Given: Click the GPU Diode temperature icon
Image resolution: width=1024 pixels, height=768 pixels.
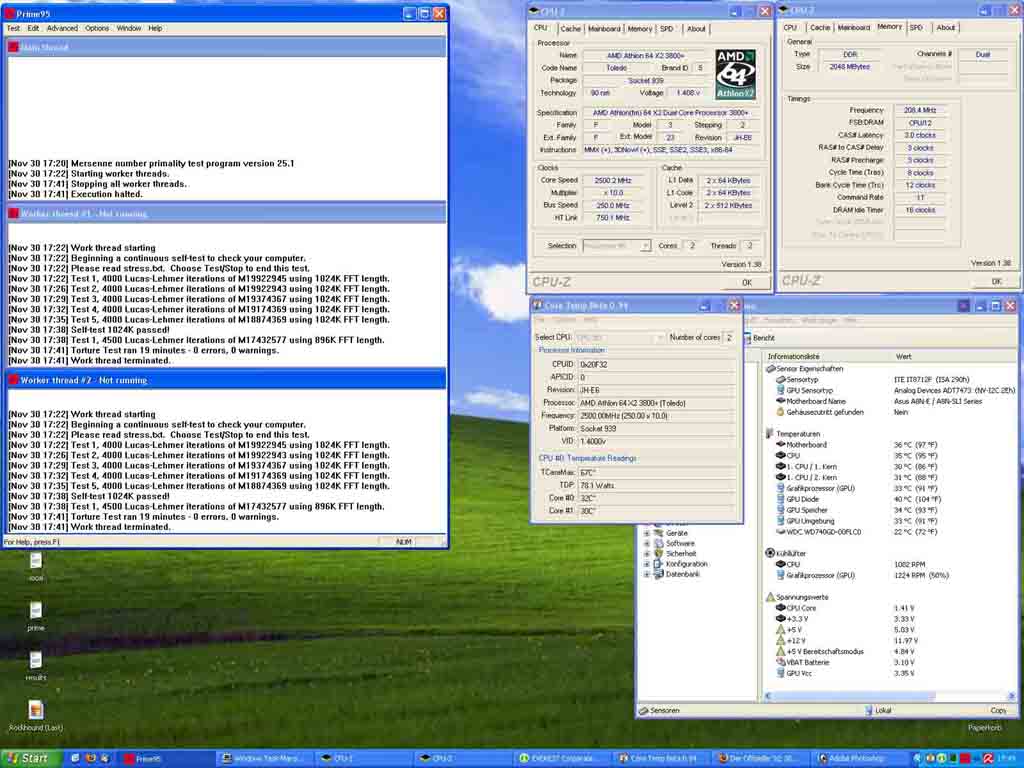Looking at the screenshot, I should pyautogui.click(x=780, y=499).
